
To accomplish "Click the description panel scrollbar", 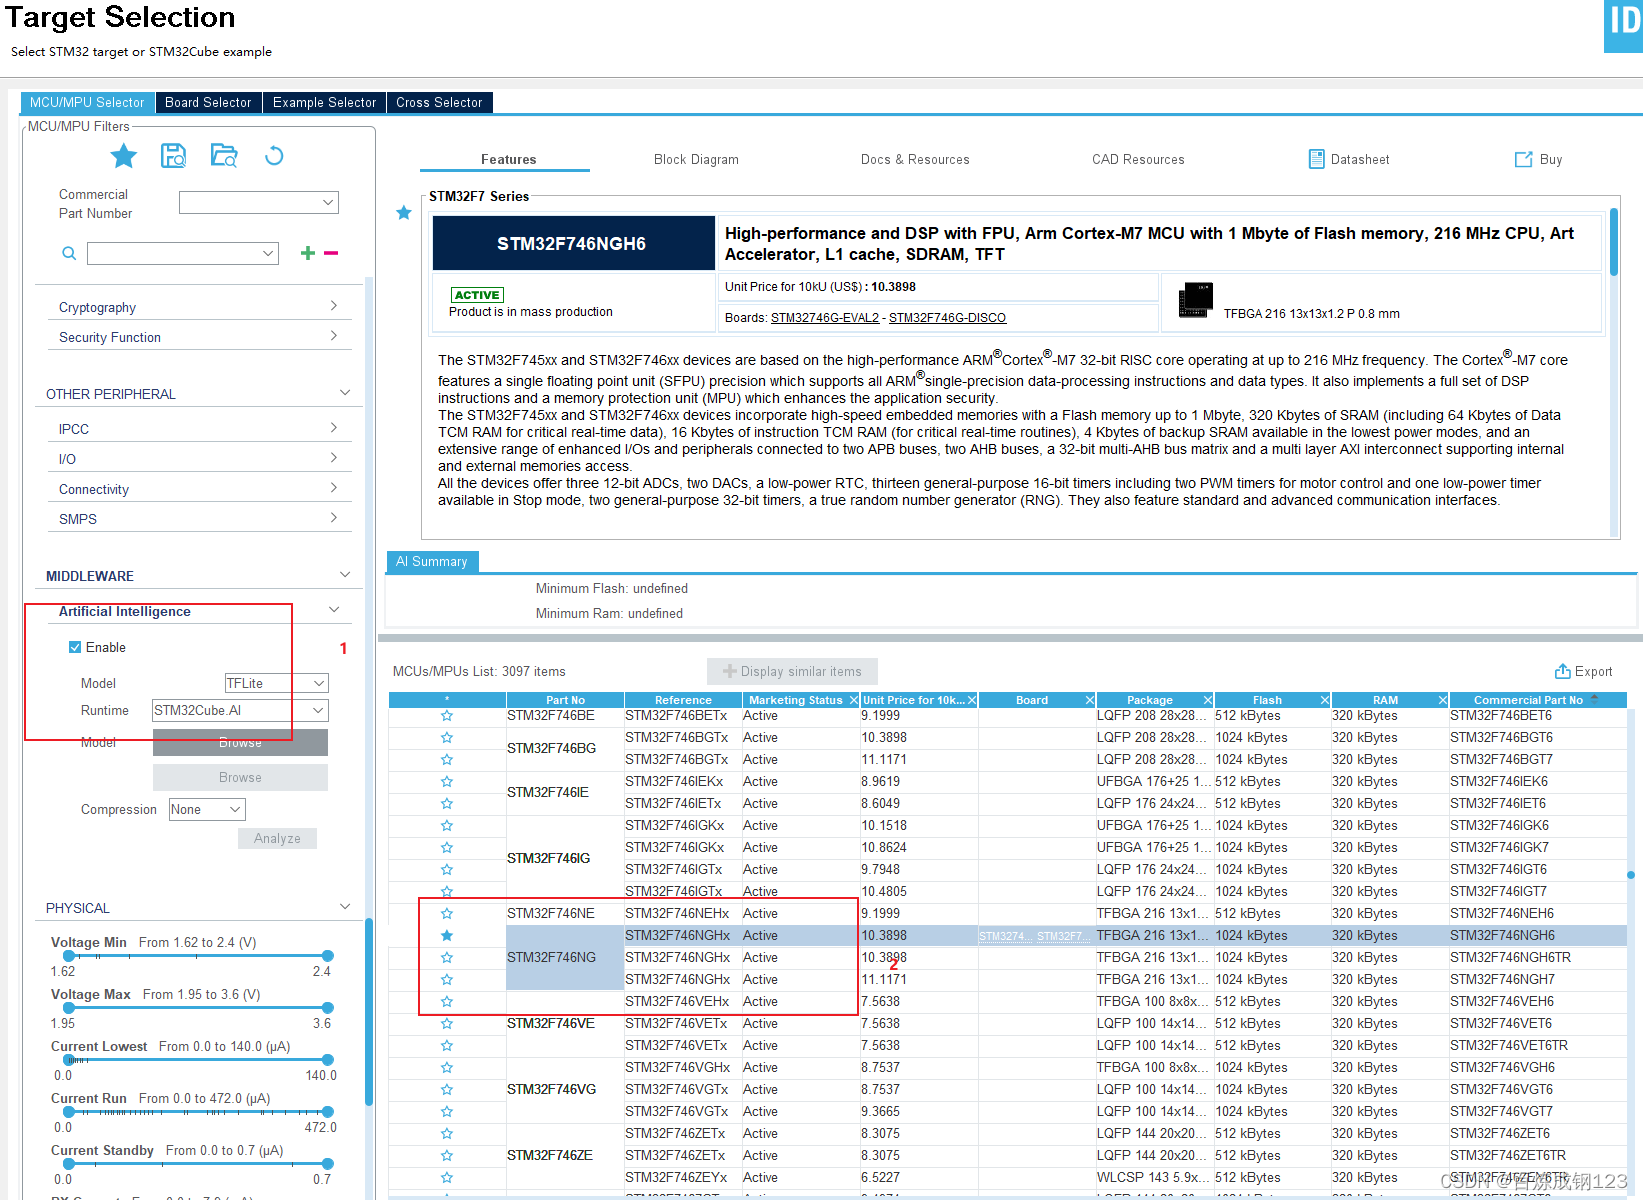I will click(x=1613, y=242).
